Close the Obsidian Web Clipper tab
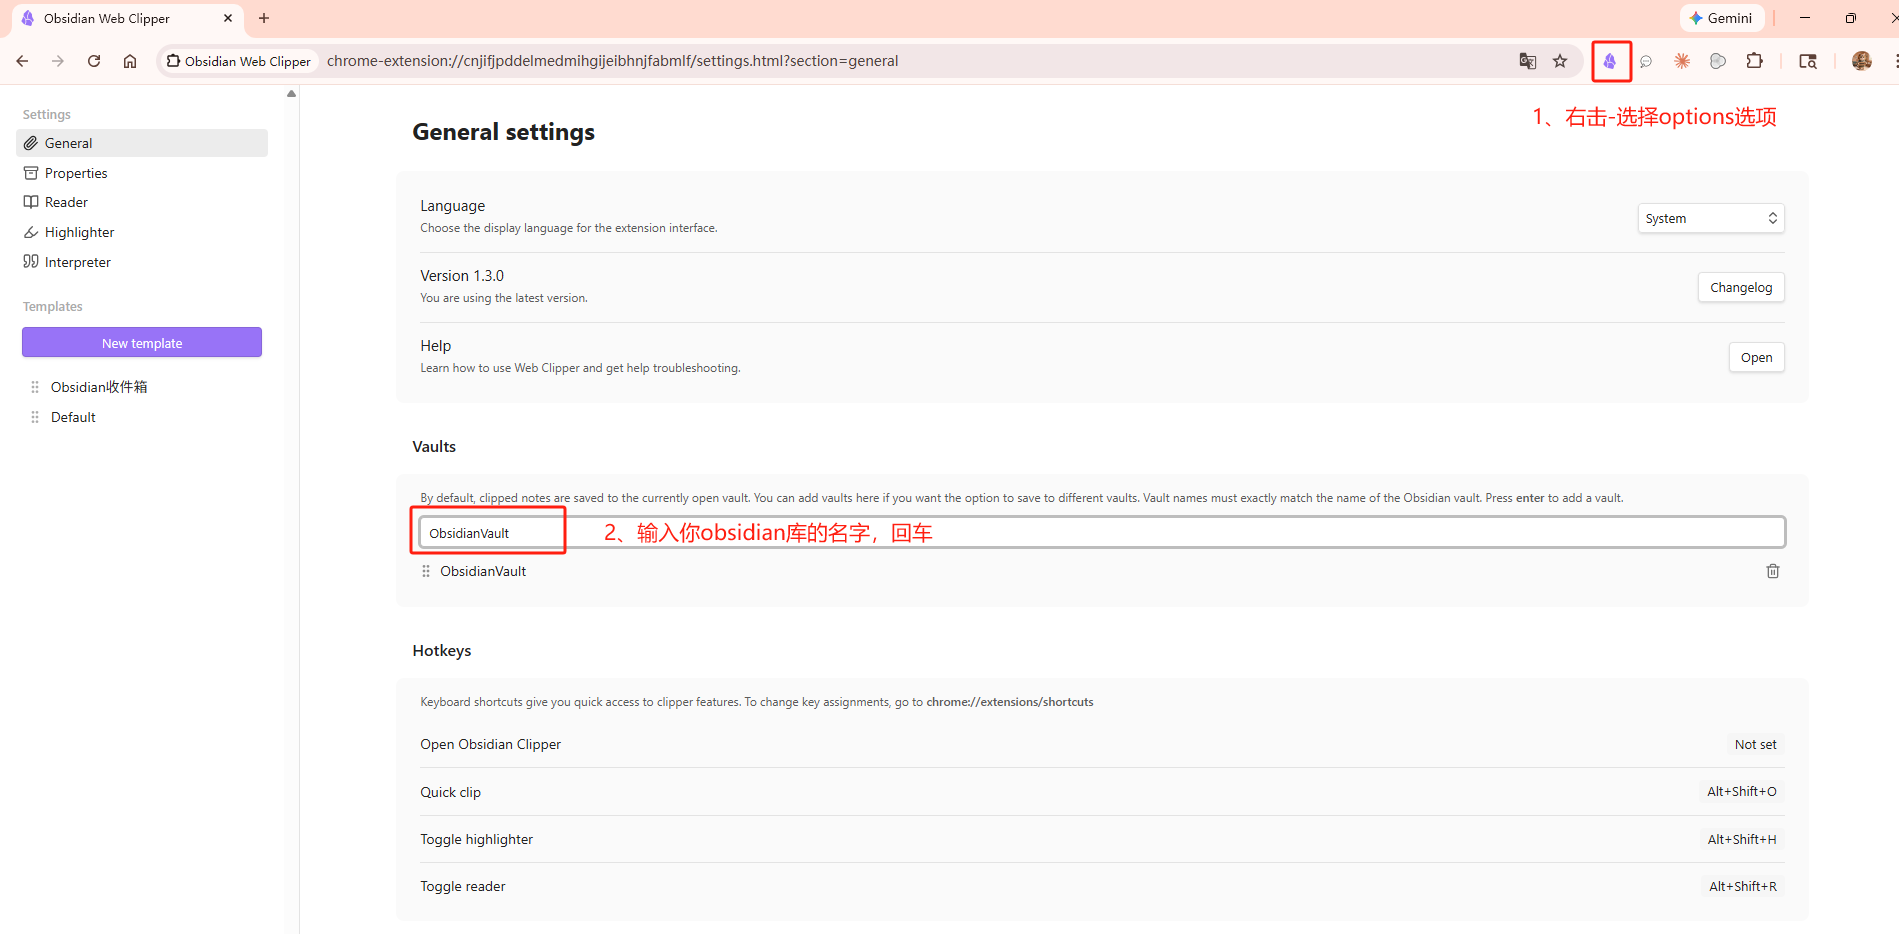The width and height of the screenshot is (1899, 934). pos(228,18)
